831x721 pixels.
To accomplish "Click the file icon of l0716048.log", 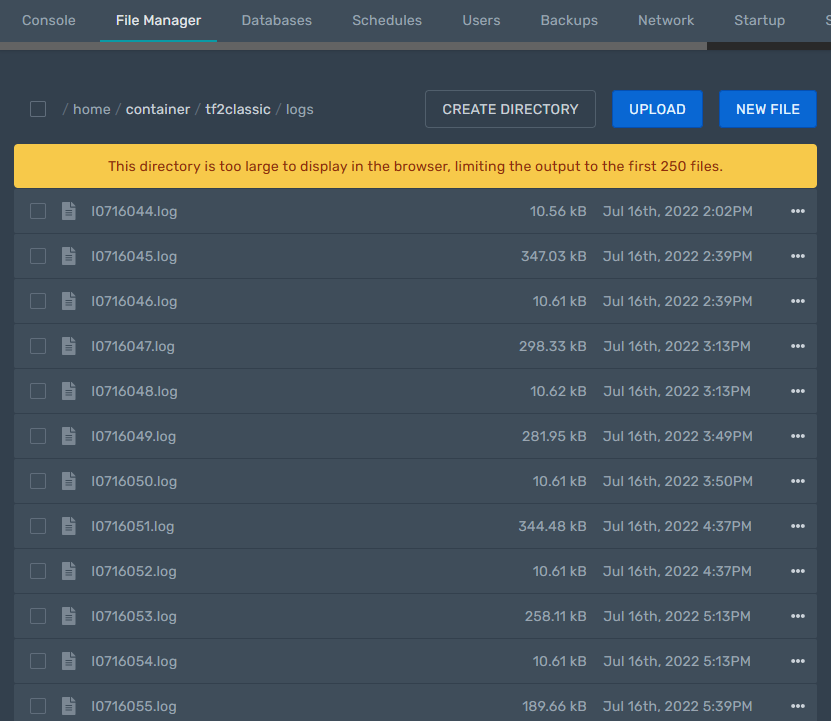I will (68, 391).
